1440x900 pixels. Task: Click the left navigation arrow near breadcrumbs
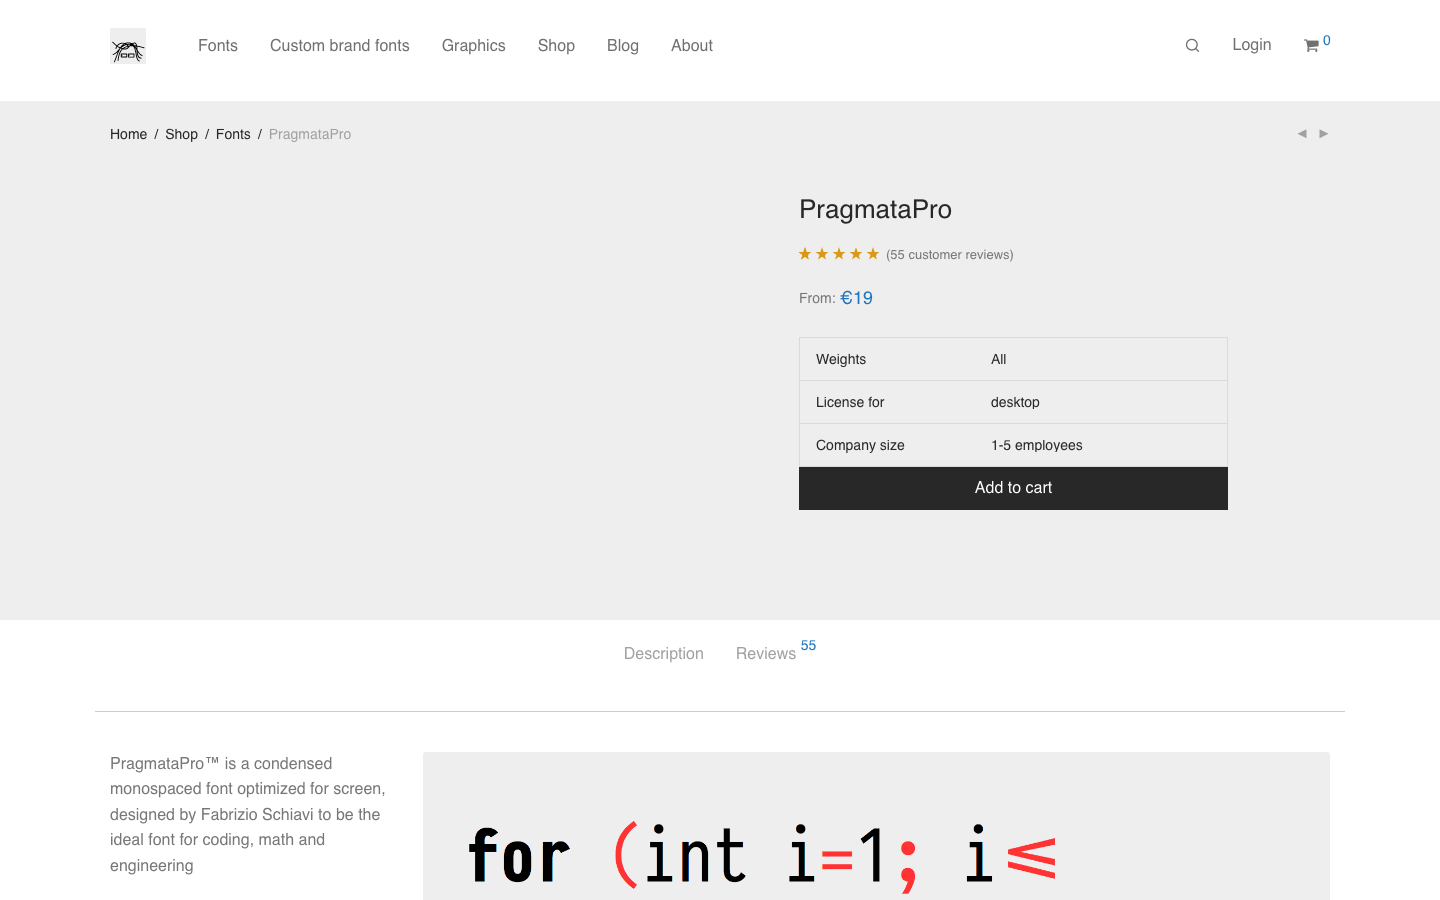(x=1302, y=133)
